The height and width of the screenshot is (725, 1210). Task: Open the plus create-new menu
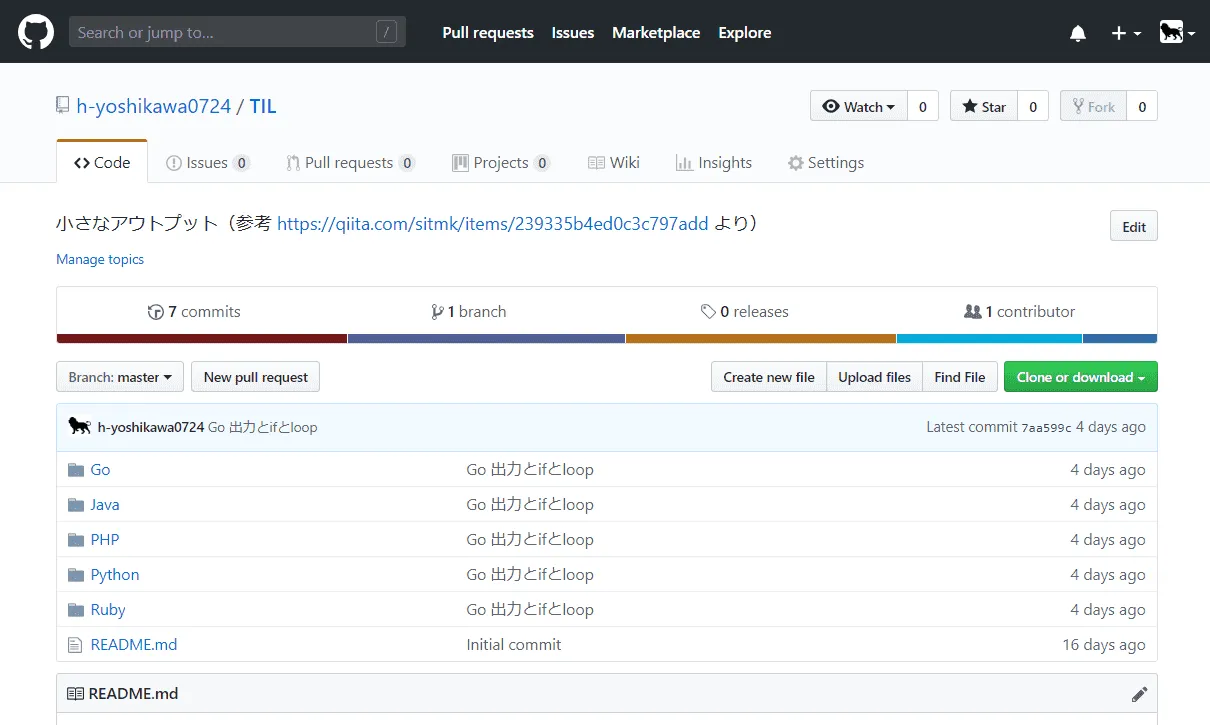[x=1125, y=33]
